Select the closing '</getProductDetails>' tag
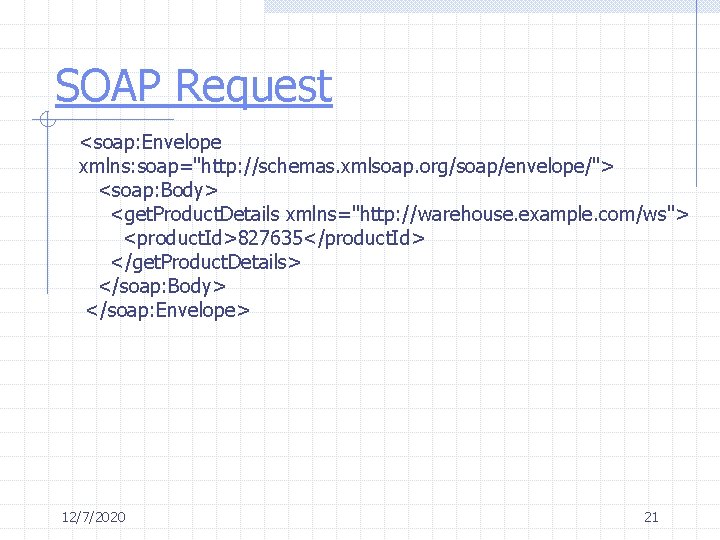The image size is (720, 540). (x=206, y=262)
